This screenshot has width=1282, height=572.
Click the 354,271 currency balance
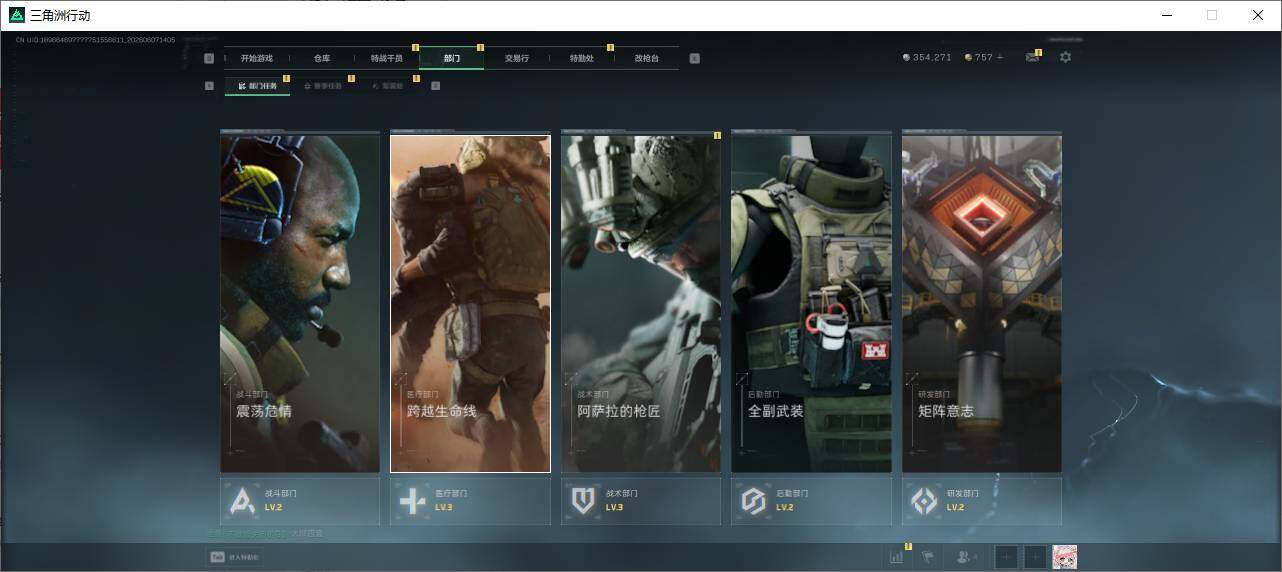[927, 58]
